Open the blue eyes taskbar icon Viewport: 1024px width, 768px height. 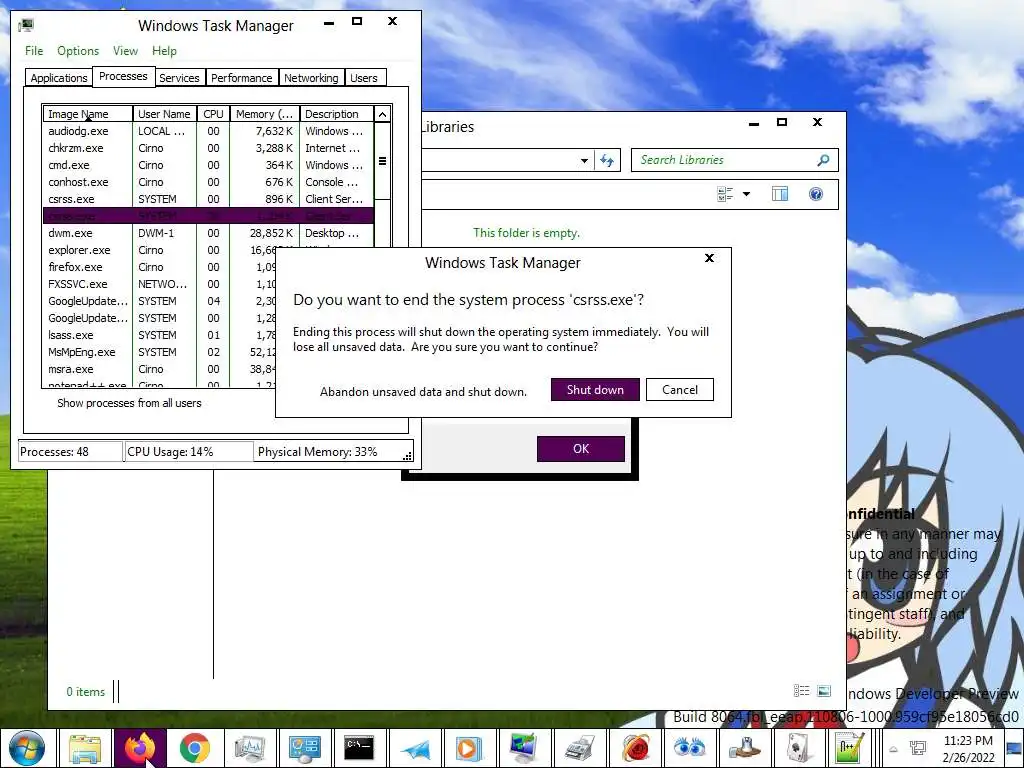click(688, 748)
